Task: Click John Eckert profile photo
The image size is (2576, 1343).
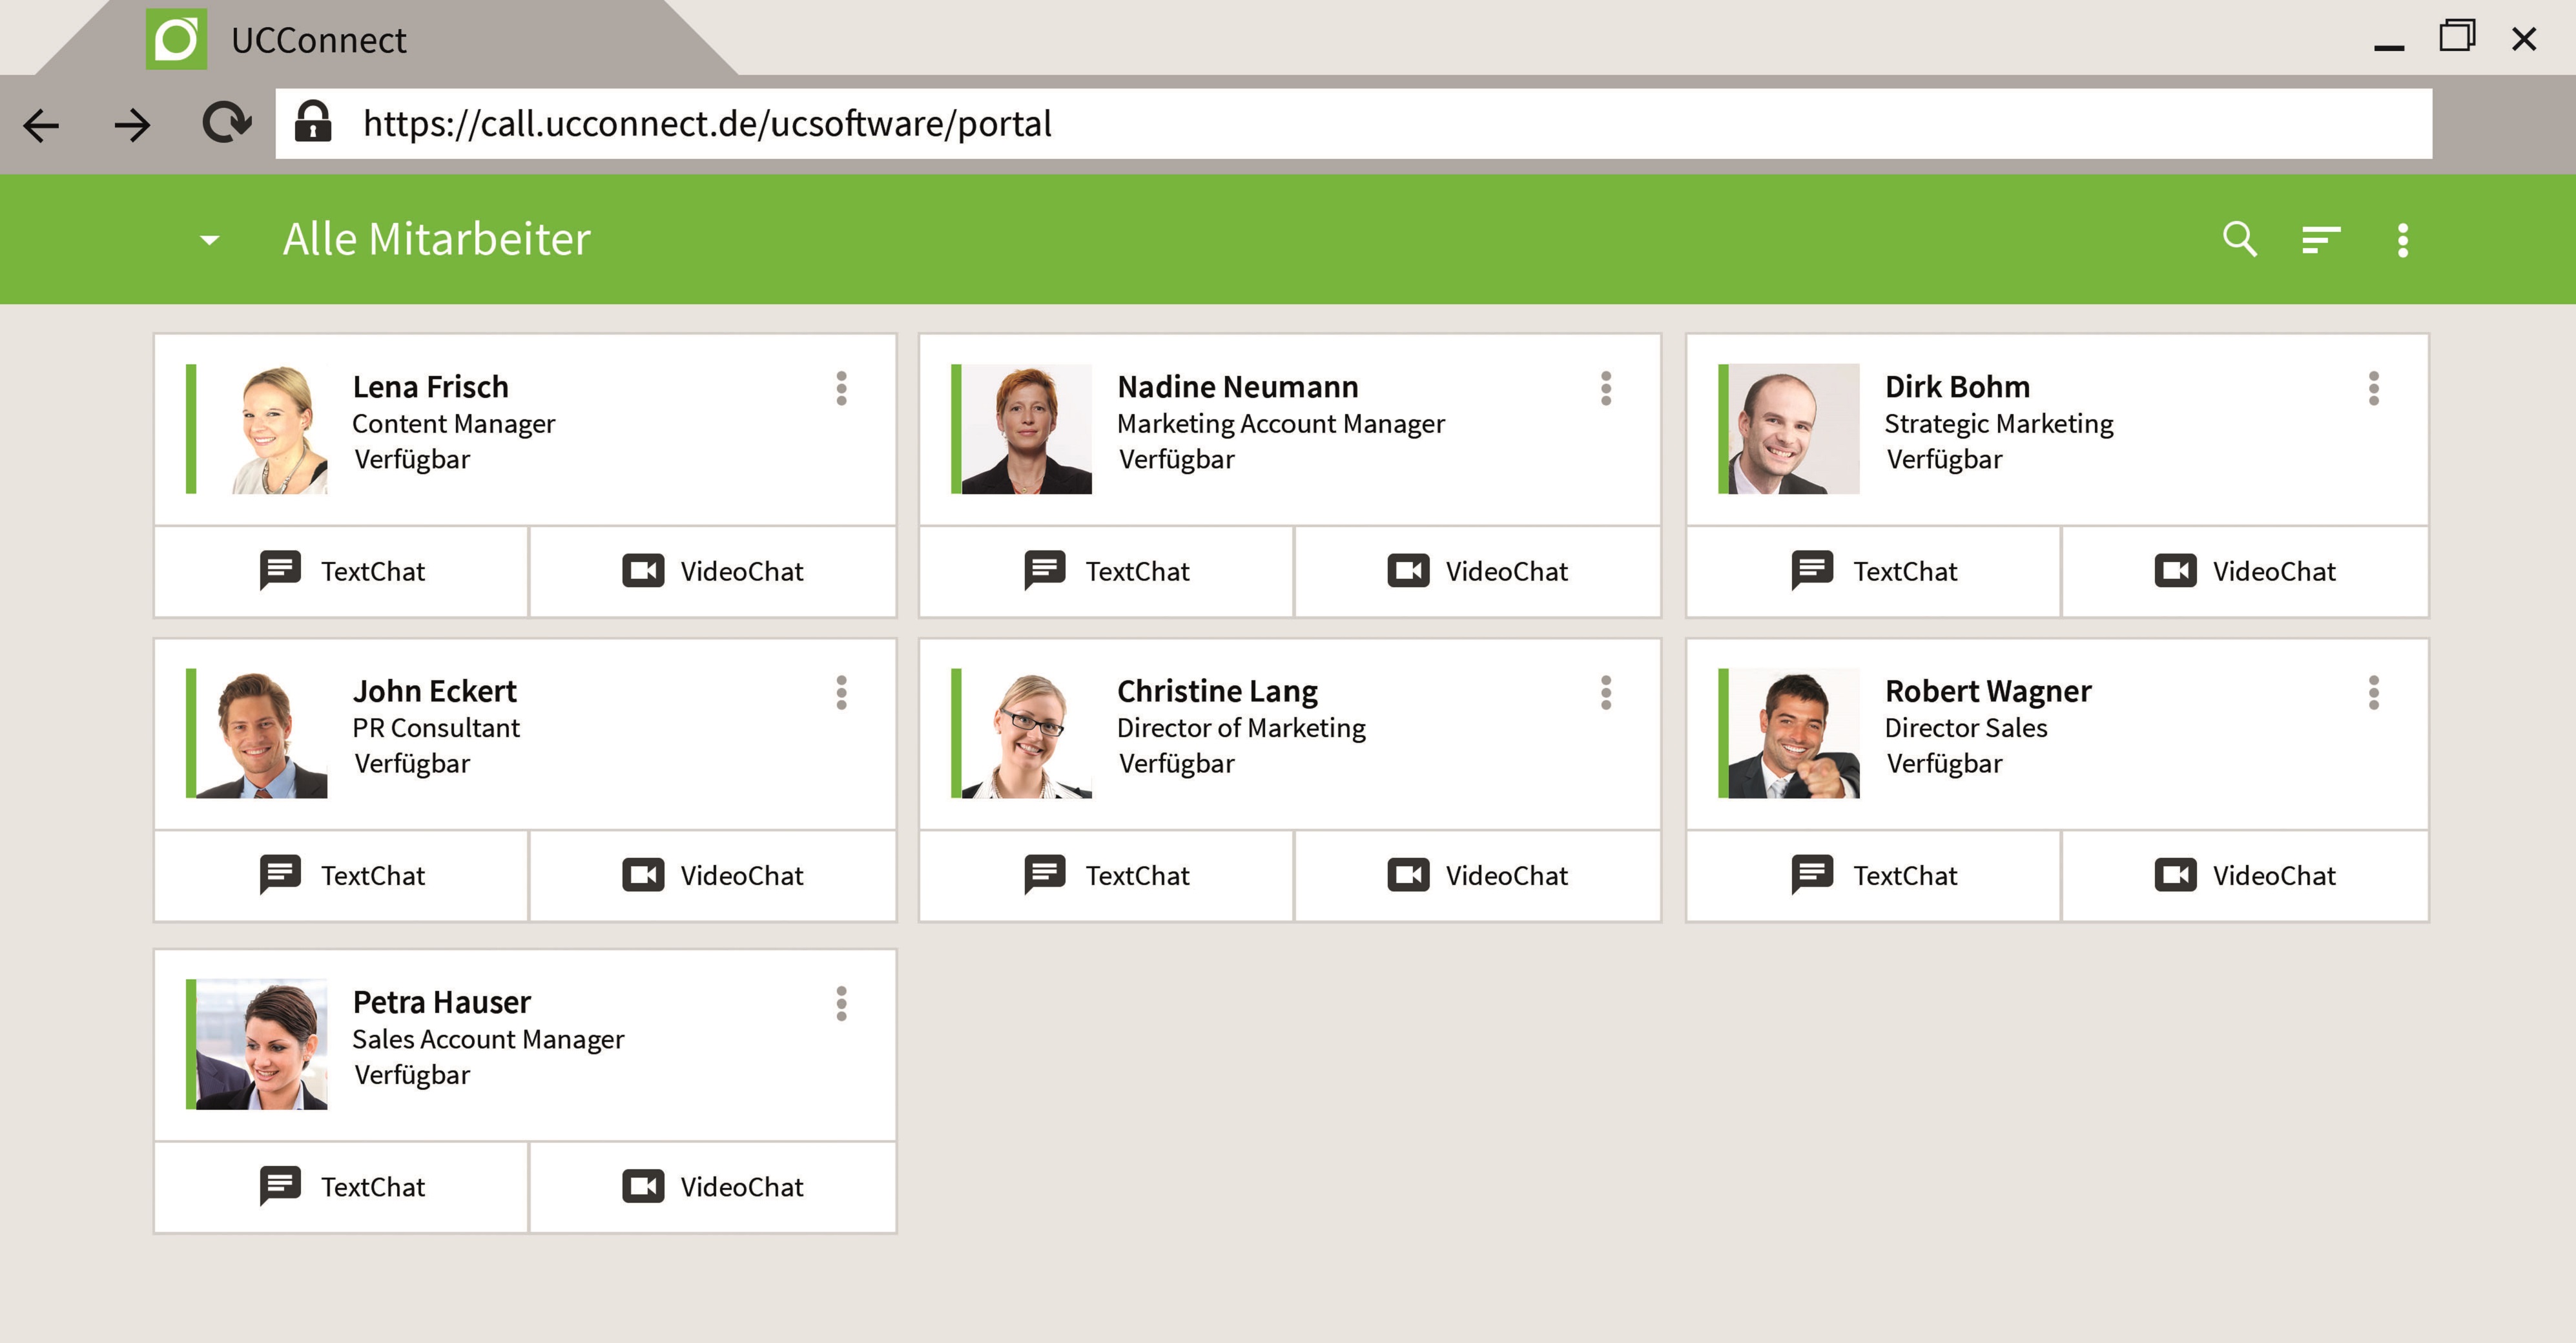Action: point(262,733)
